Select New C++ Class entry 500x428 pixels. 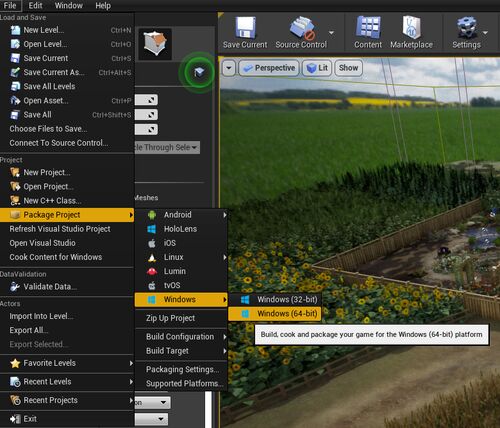pos(67,201)
